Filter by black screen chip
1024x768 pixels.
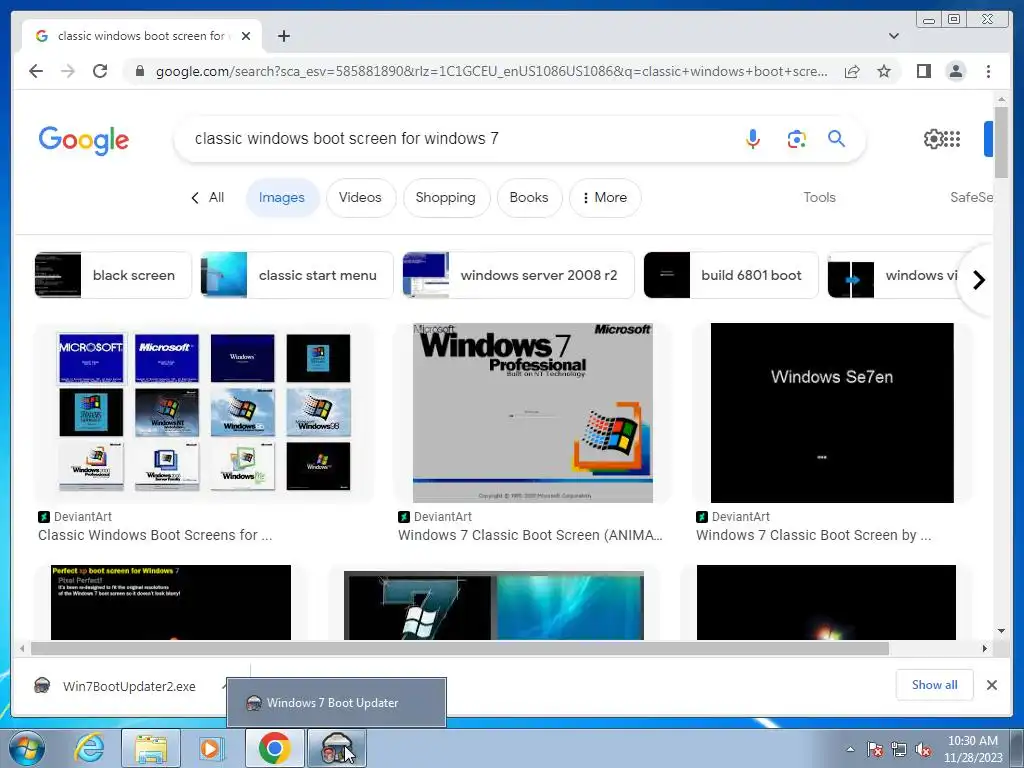click(x=113, y=275)
